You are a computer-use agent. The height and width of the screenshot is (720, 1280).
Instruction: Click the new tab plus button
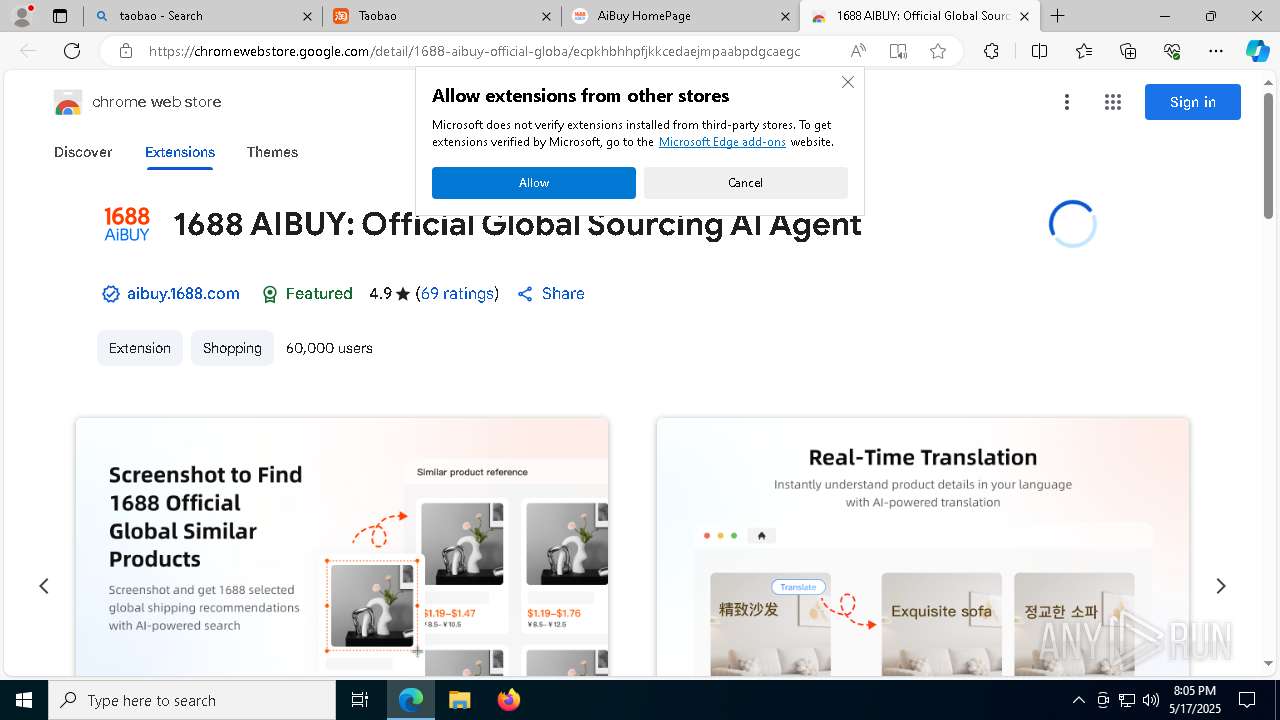pos(1057,16)
